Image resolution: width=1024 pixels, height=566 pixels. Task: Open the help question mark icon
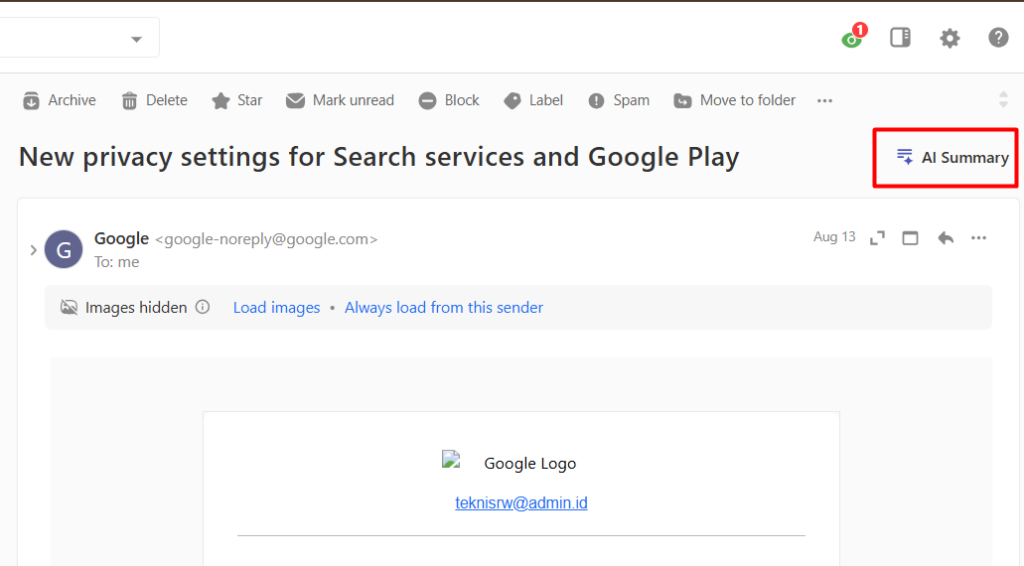coord(998,38)
